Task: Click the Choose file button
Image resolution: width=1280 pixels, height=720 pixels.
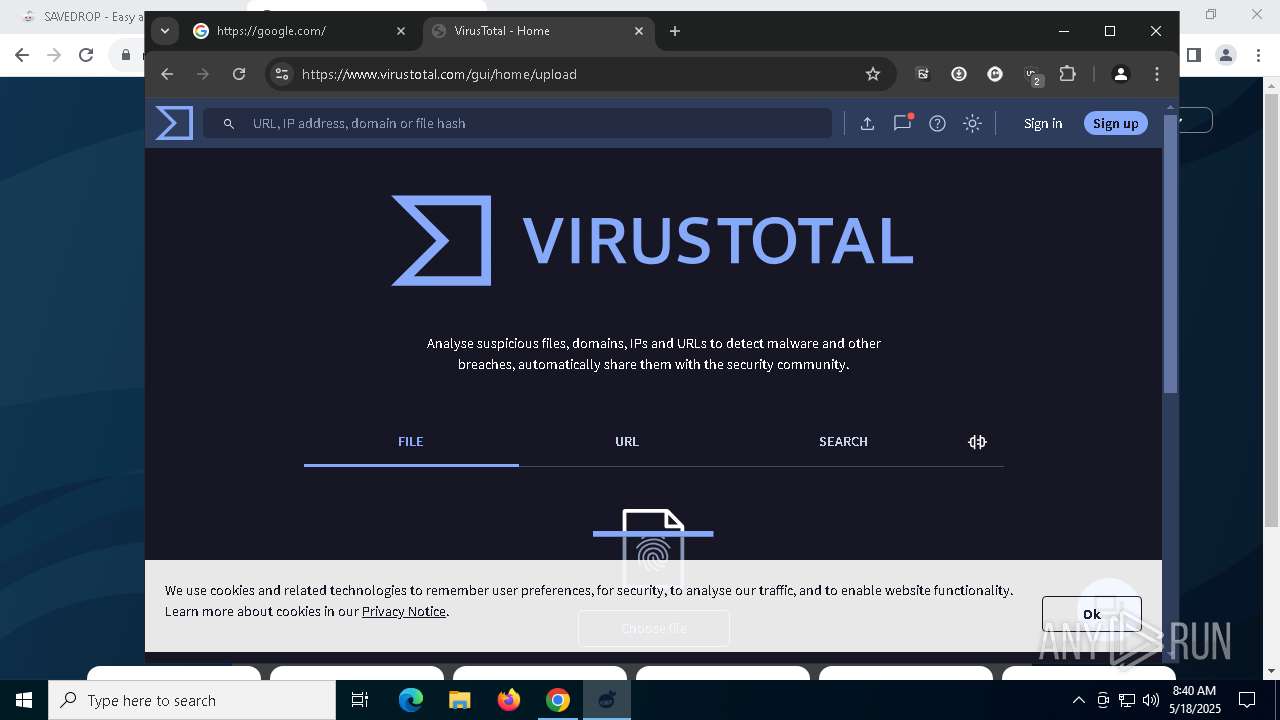Action: (x=654, y=628)
